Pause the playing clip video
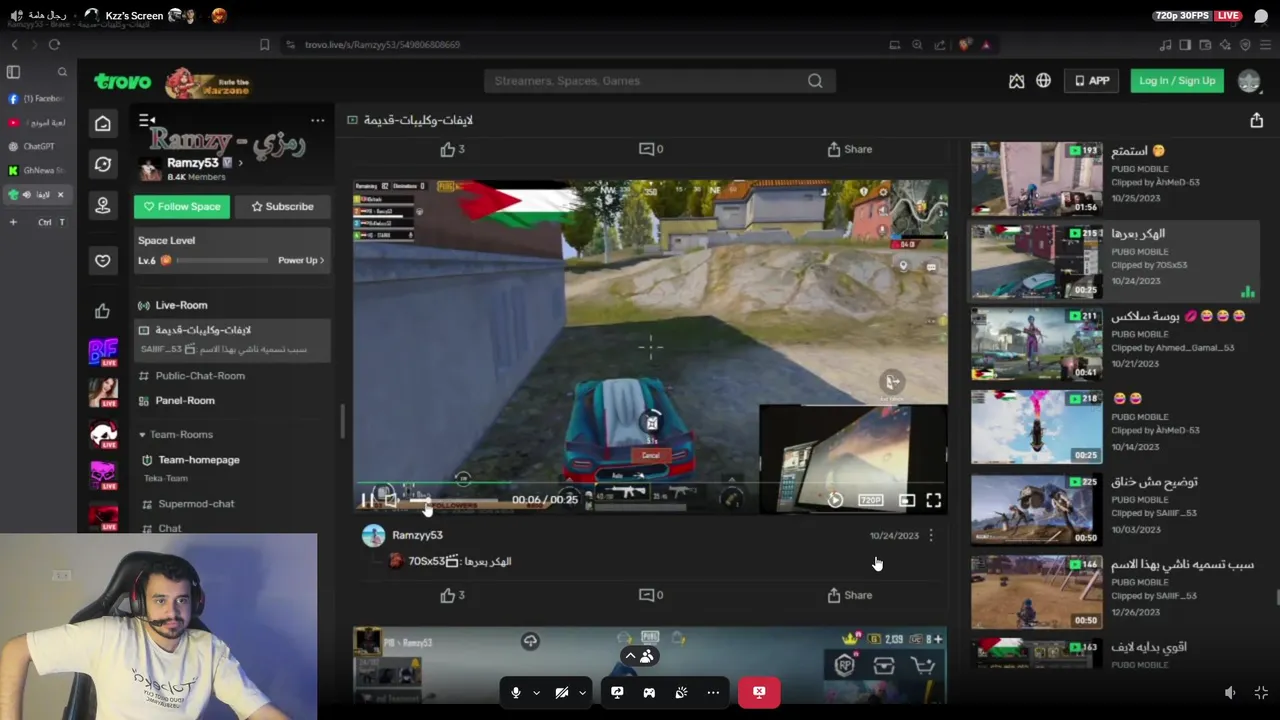The width and height of the screenshot is (1280, 720). [x=368, y=500]
